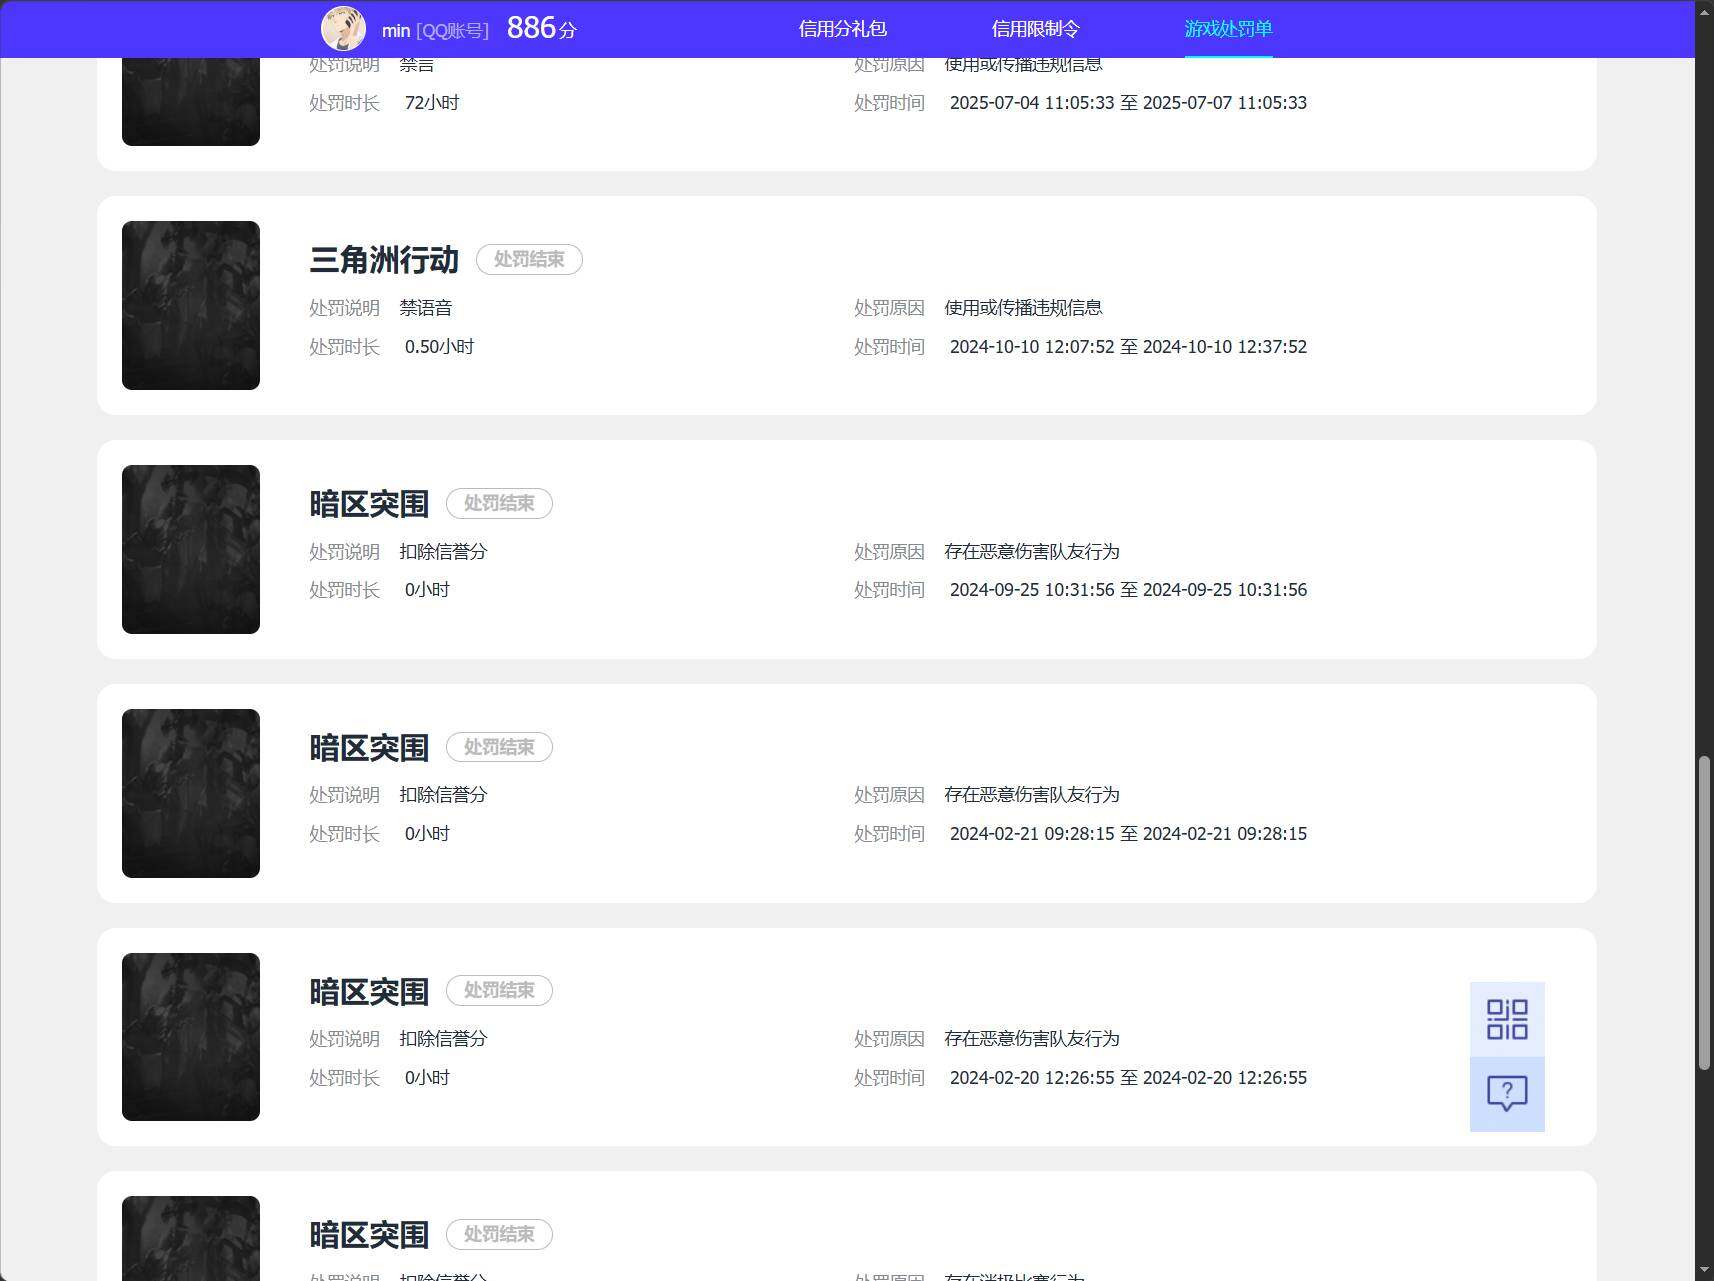Click the 886分 credit score

pyautogui.click(x=541, y=28)
